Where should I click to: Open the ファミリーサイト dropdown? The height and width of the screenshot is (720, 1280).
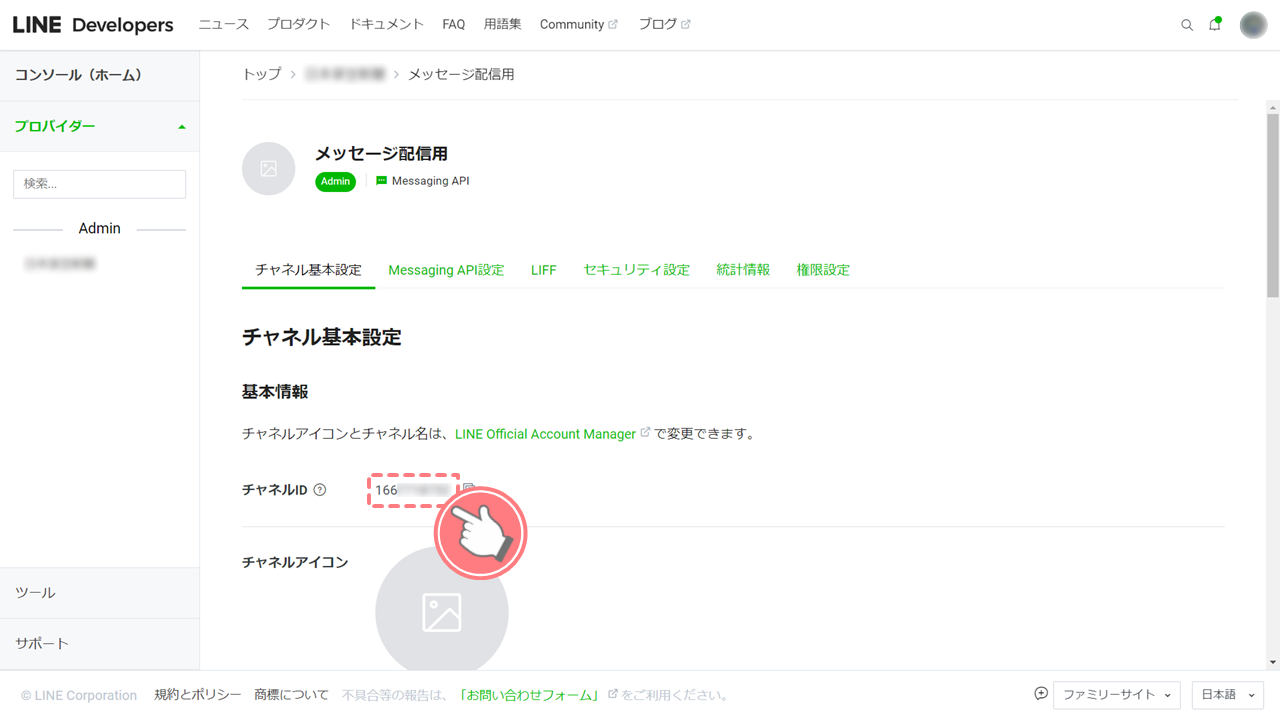tap(1116, 695)
